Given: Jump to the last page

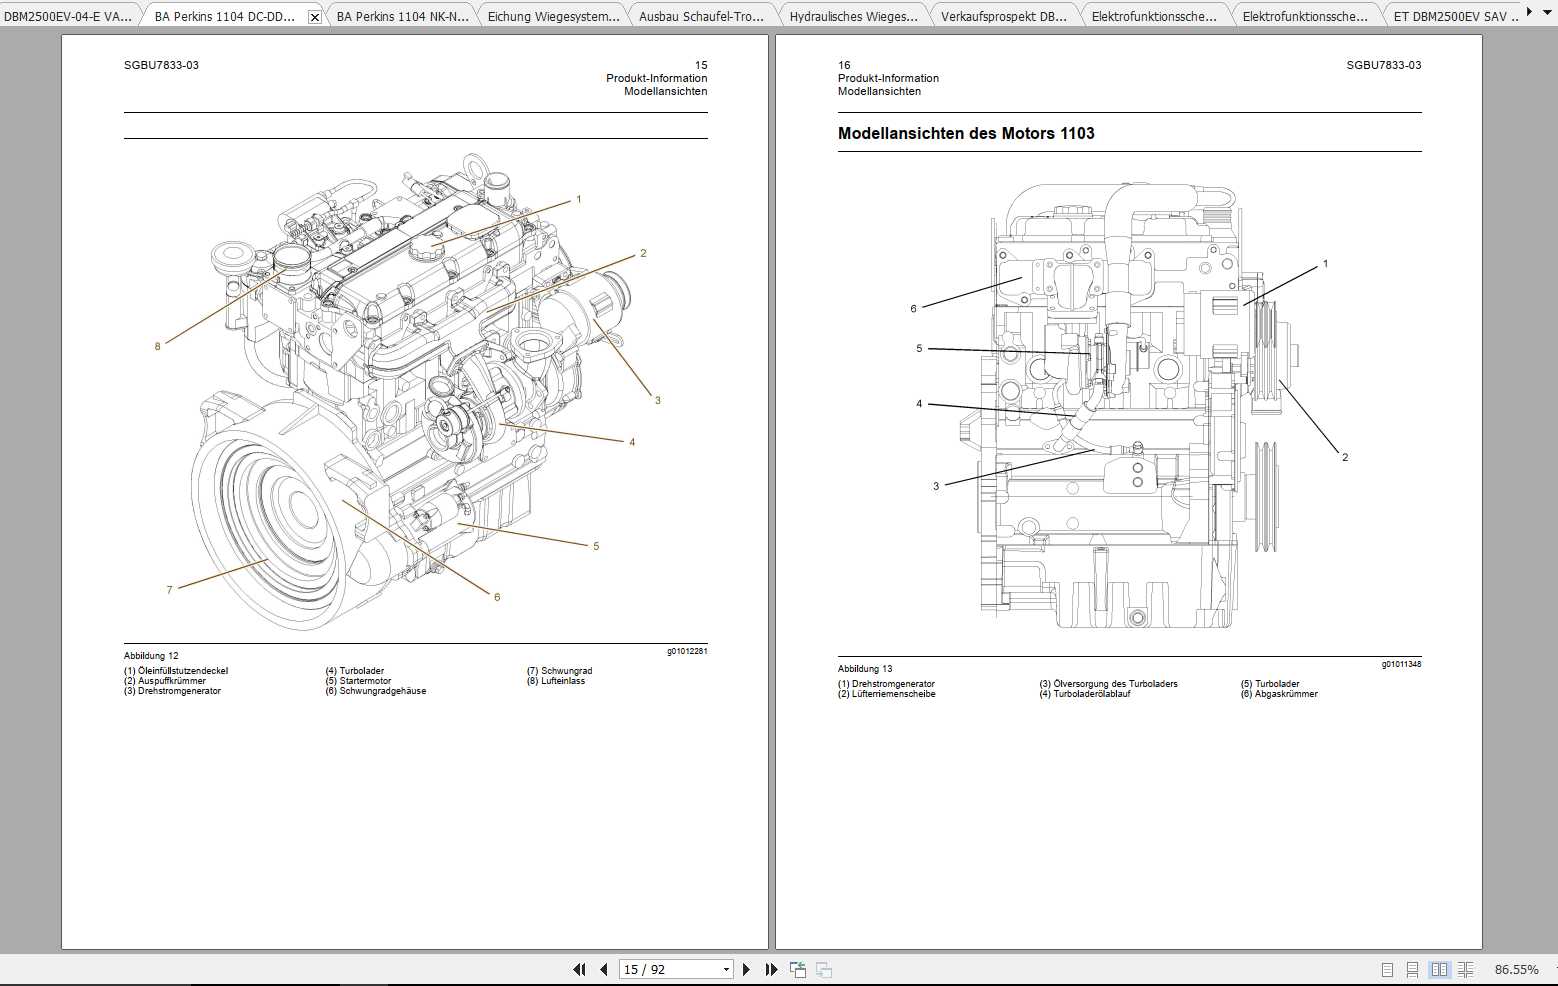Looking at the screenshot, I should tap(771, 969).
